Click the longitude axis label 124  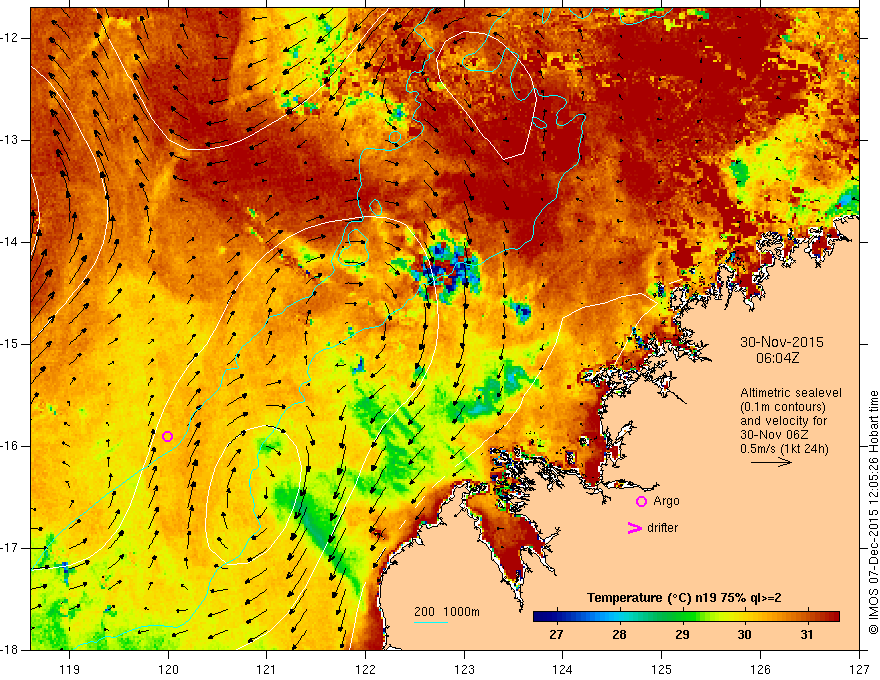point(563,669)
